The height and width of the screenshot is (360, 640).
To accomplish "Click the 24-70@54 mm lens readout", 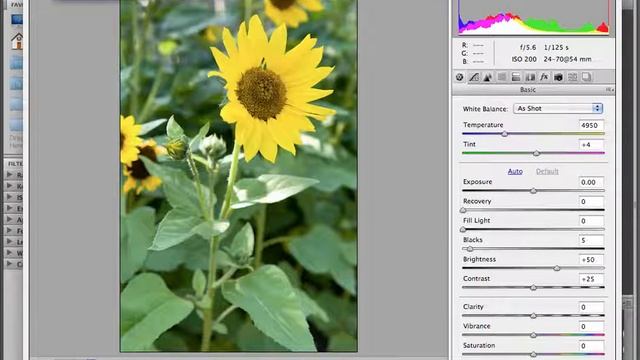I will click(567, 59).
